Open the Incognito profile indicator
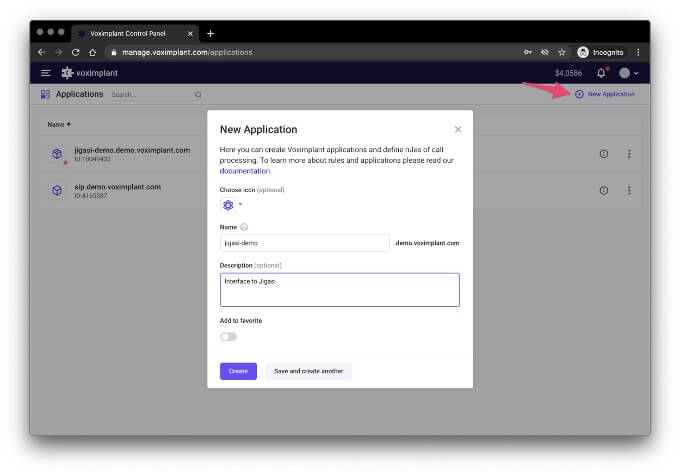Screen dimensions: 680x475 [x=601, y=52]
